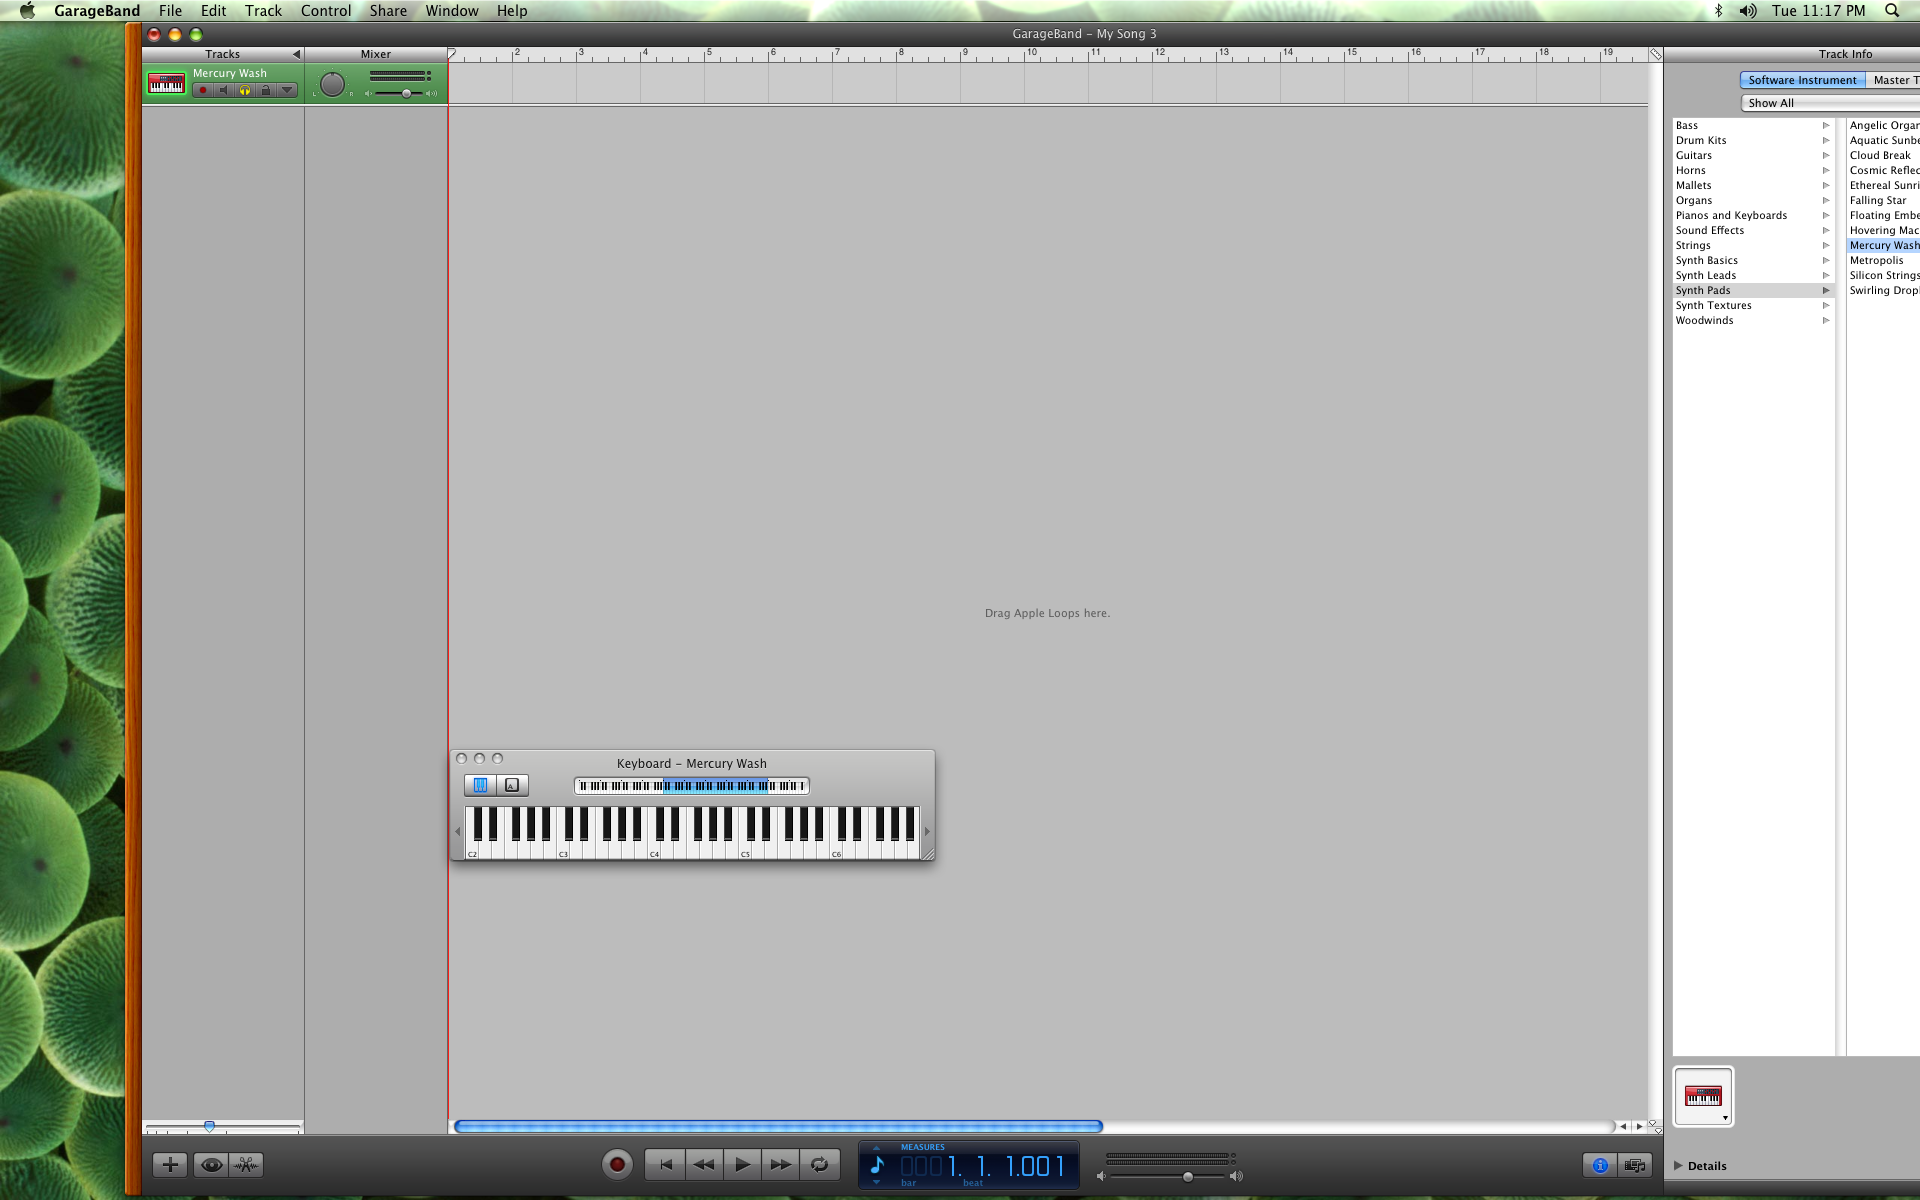Toggle solo headphones on Mercury Wash track
This screenshot has height=1200, width=1920.
245,90
